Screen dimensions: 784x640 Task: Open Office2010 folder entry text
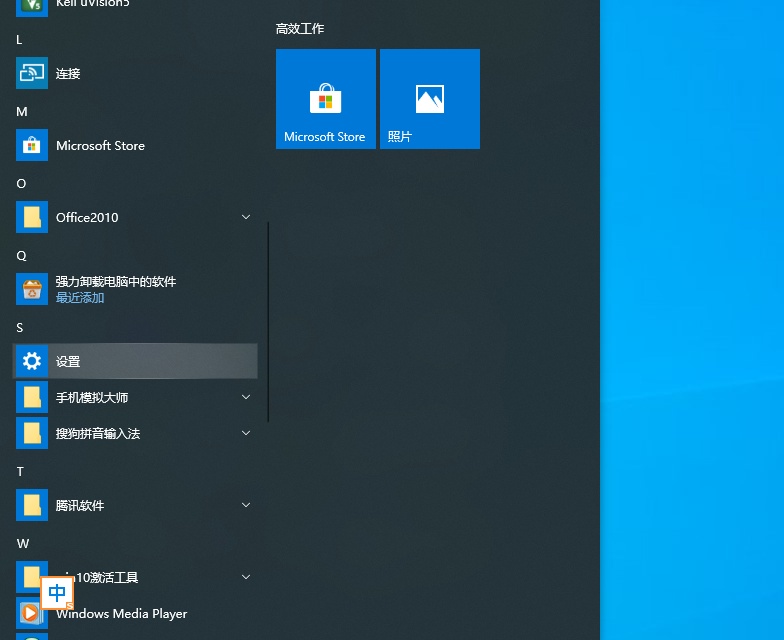(87, 218)
